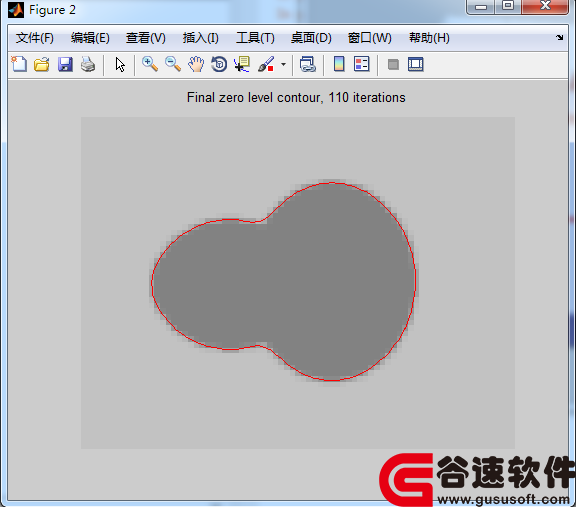The width and height of the screenshot is (576, 507).
Task: Open the 插入(I) menu
Action: tap(201, 37)
